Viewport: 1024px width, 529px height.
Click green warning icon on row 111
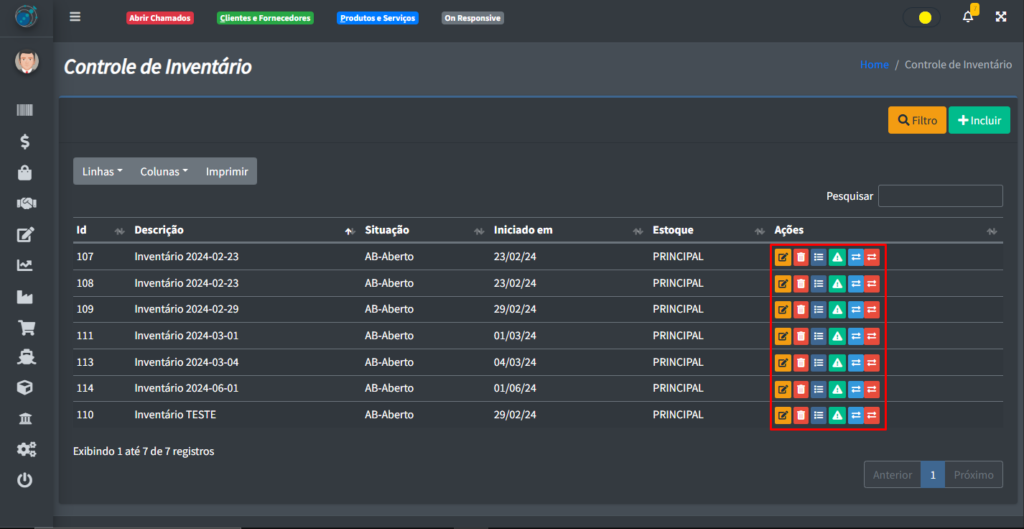point(837,336)
